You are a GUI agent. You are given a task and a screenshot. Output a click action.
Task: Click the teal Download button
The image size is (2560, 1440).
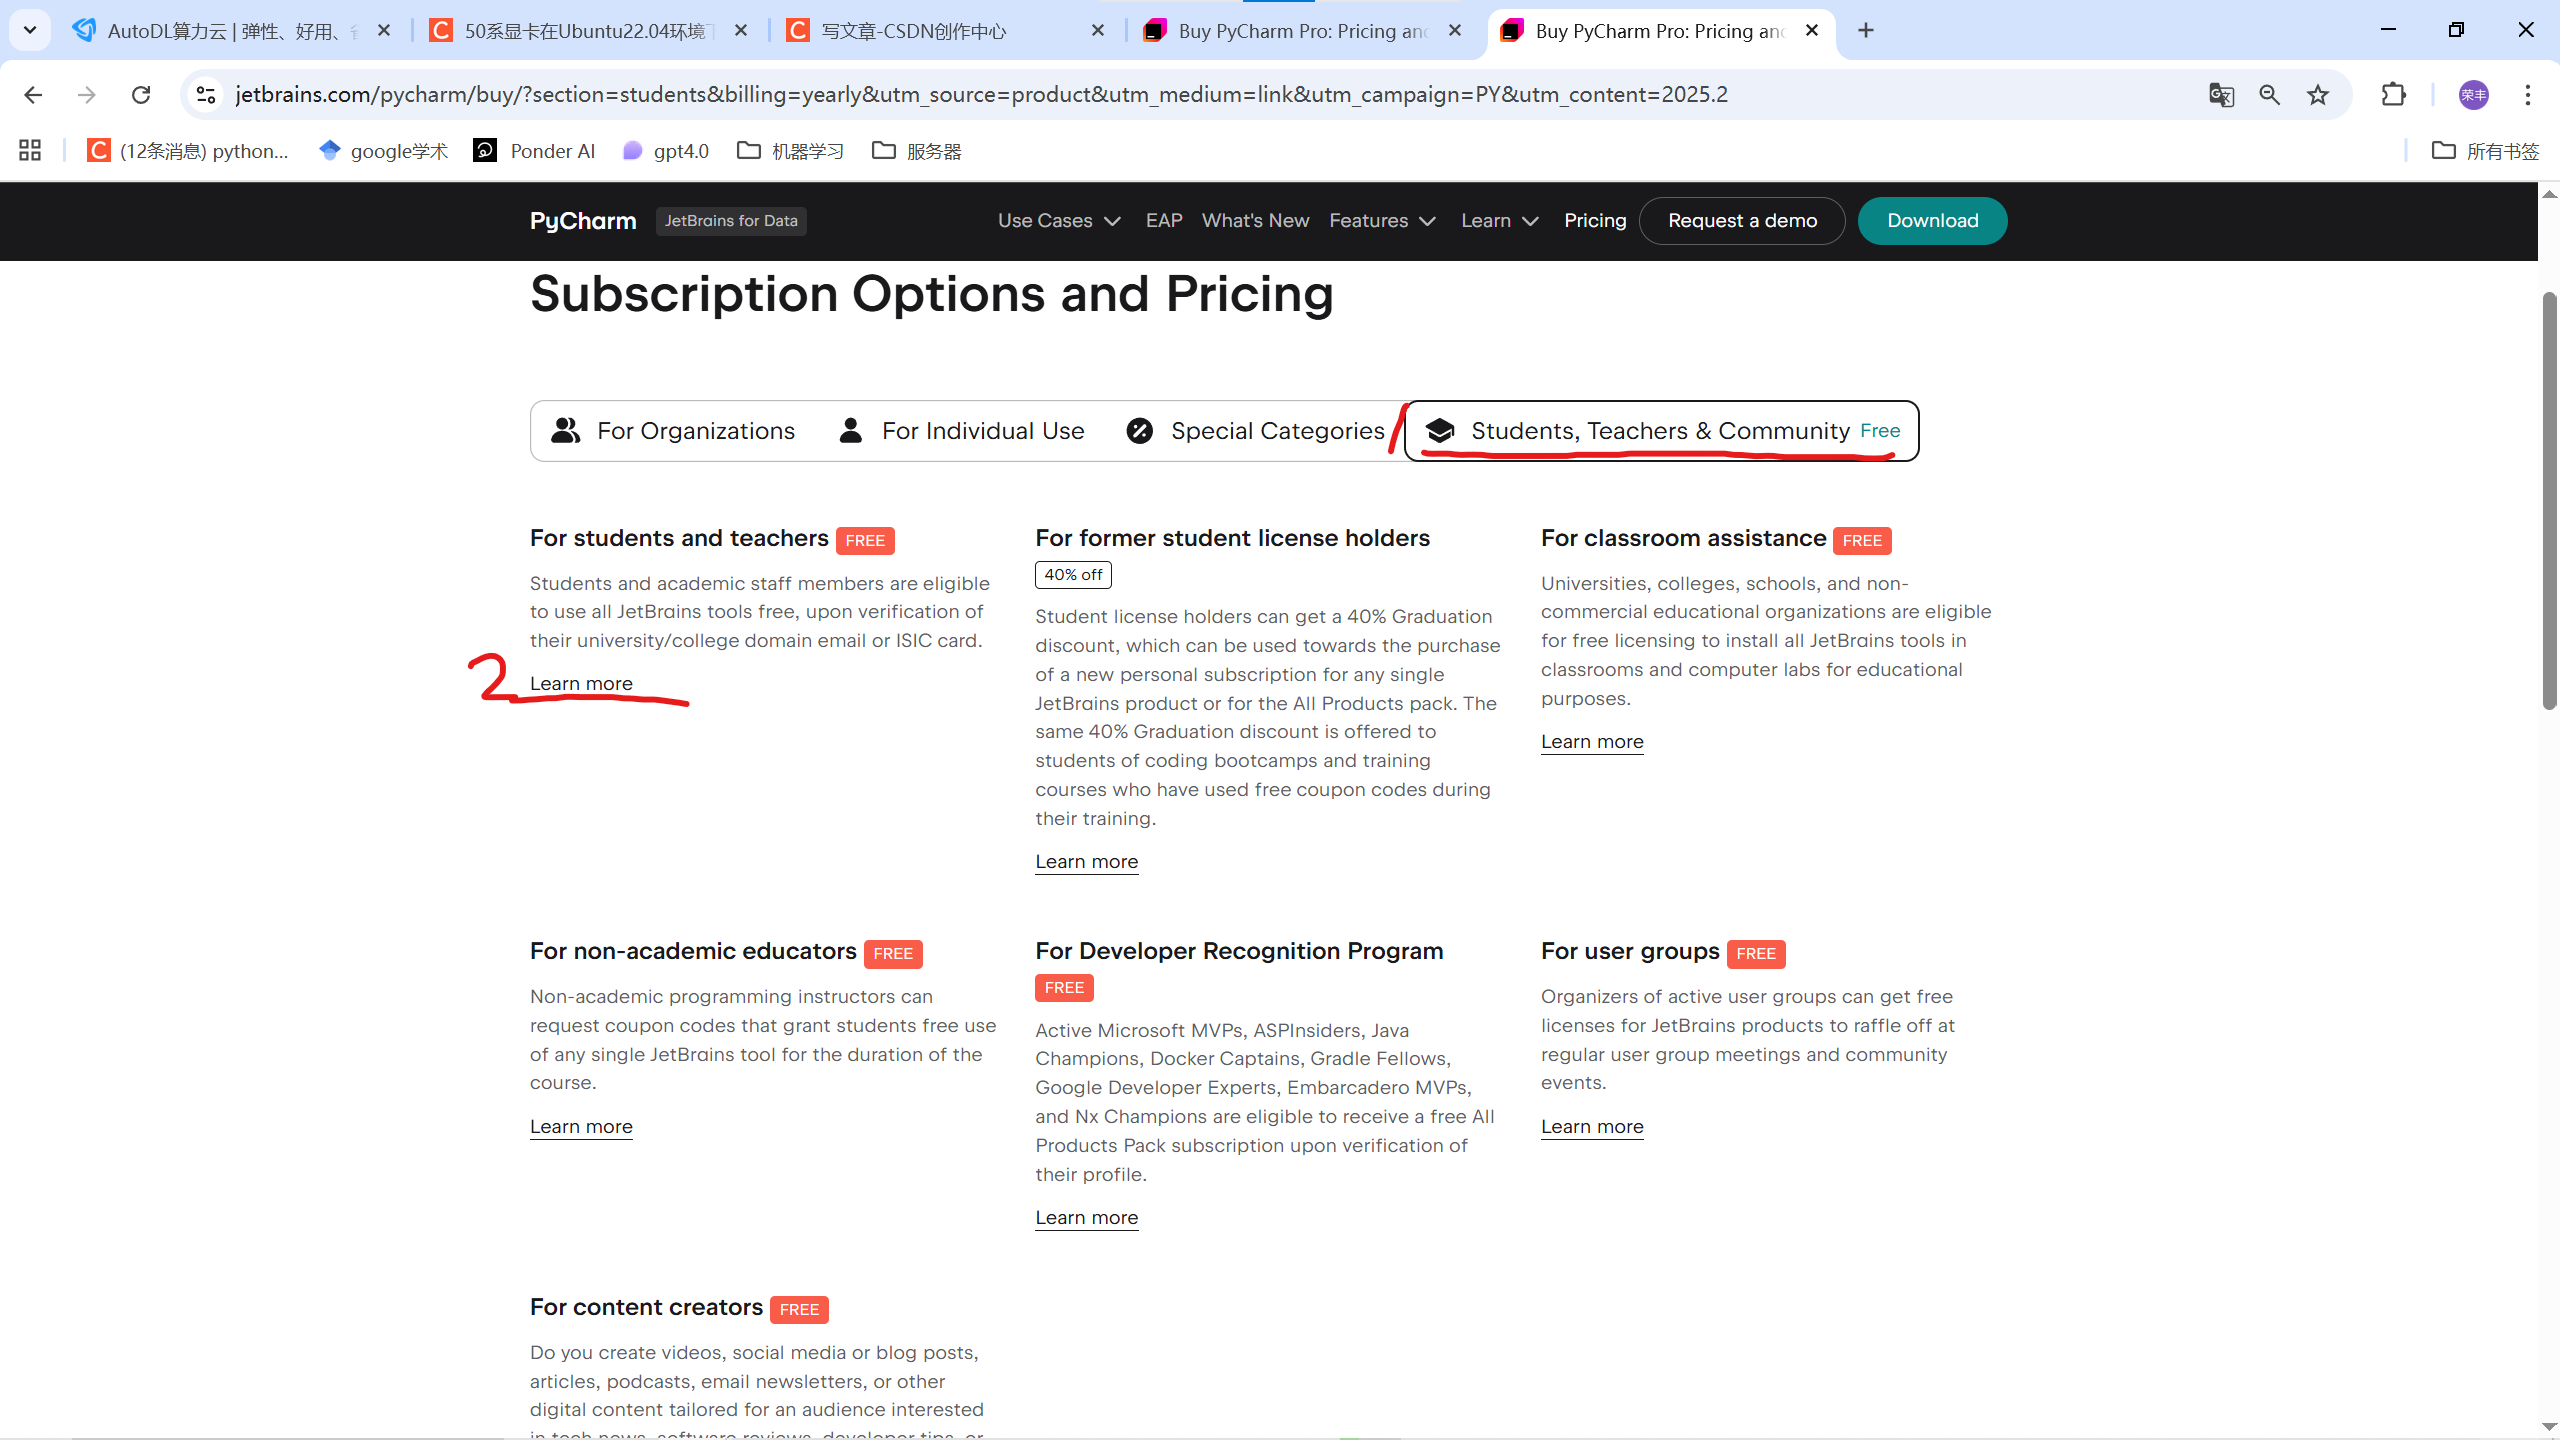tap(1932, 221)
